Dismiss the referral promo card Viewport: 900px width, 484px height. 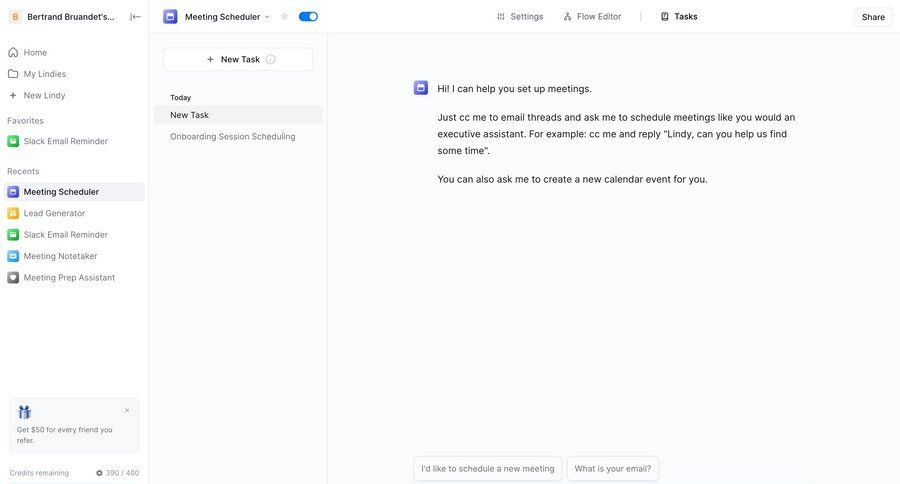[x=127, y=411]
